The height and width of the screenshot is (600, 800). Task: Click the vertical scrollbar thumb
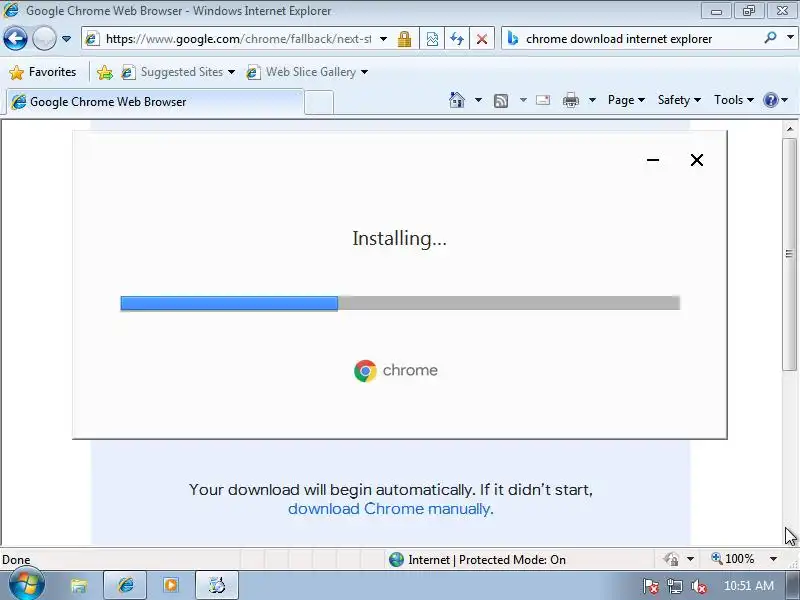point(790,254)
